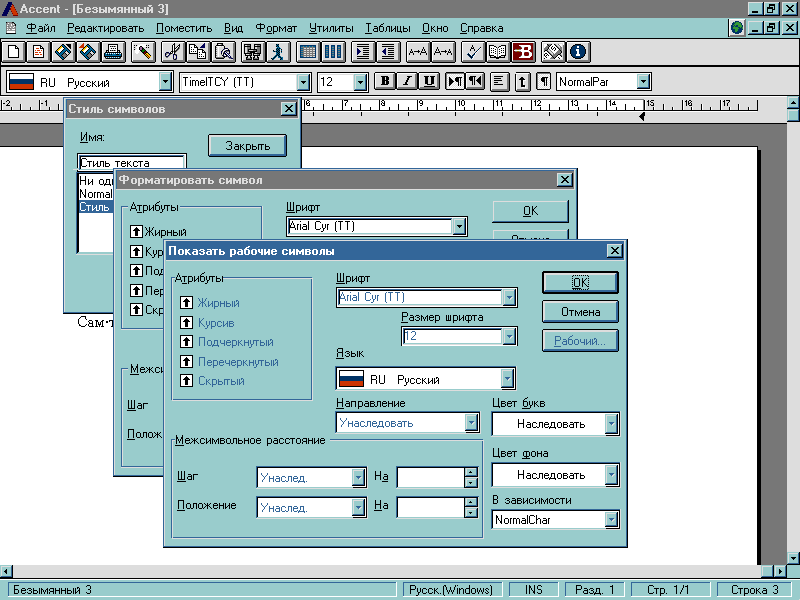
Task: Open the Формат menu
Action: (276, 28)
